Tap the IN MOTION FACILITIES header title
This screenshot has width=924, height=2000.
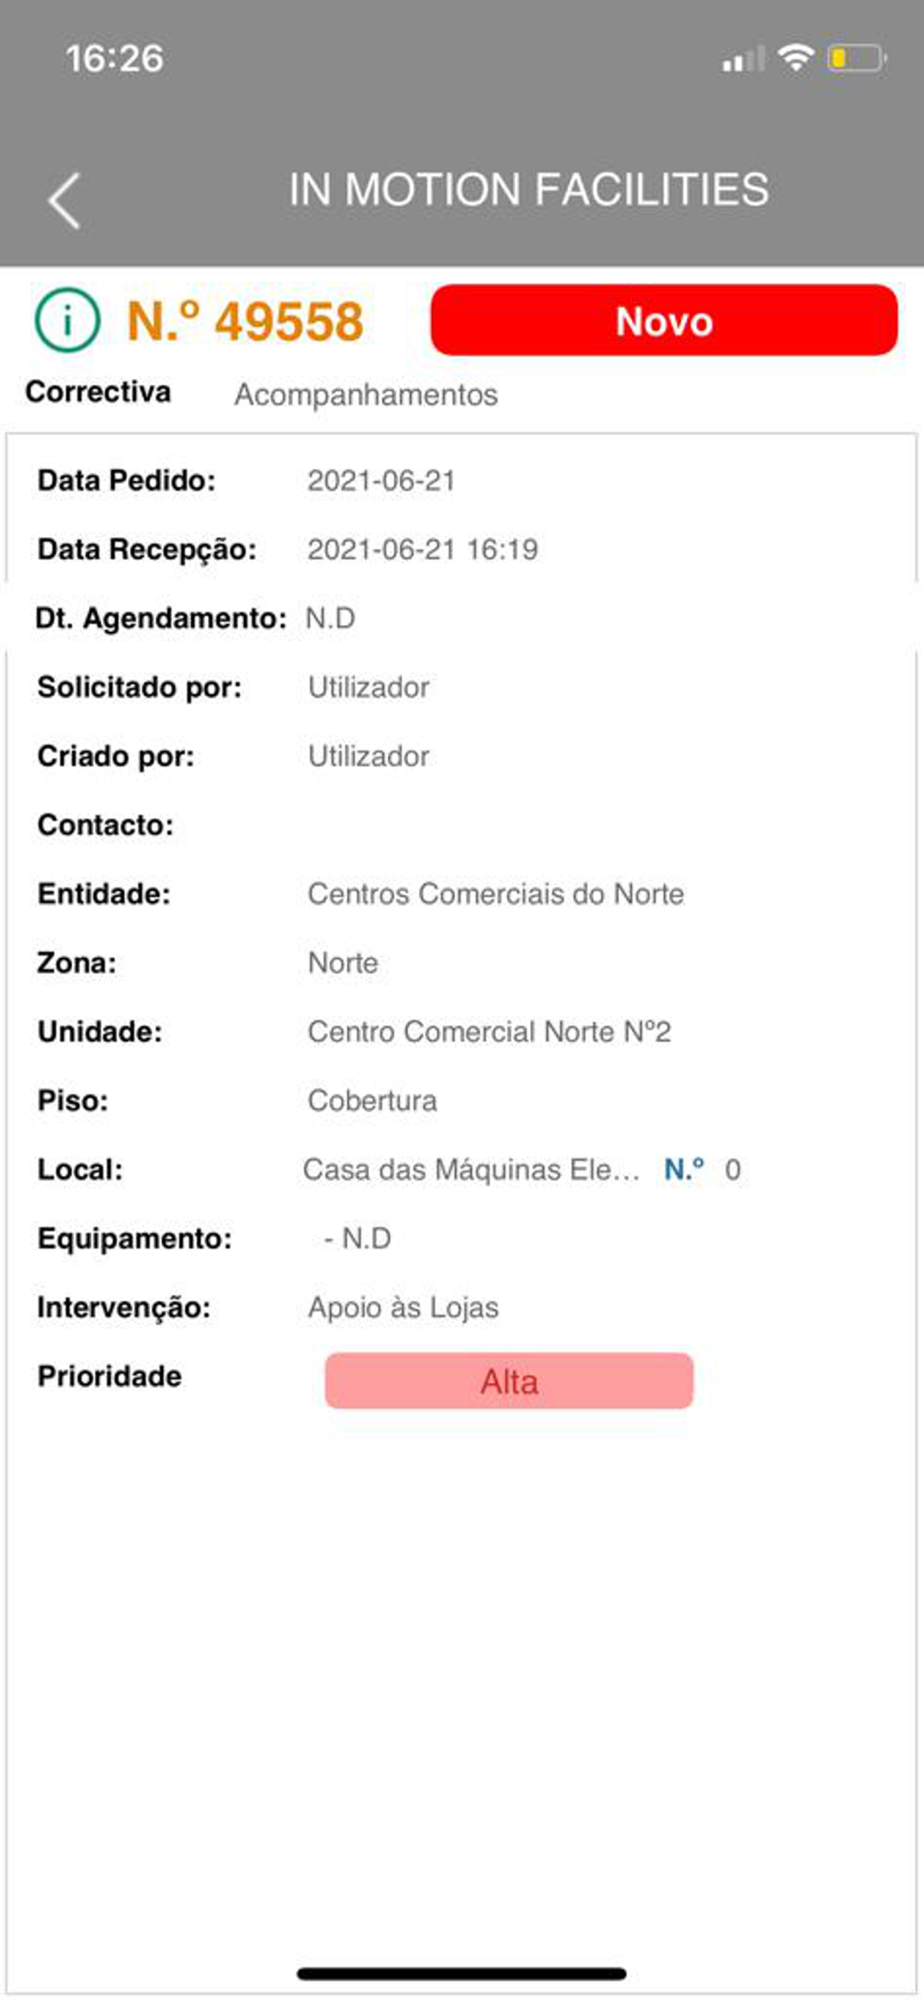[x=528, y=190]
